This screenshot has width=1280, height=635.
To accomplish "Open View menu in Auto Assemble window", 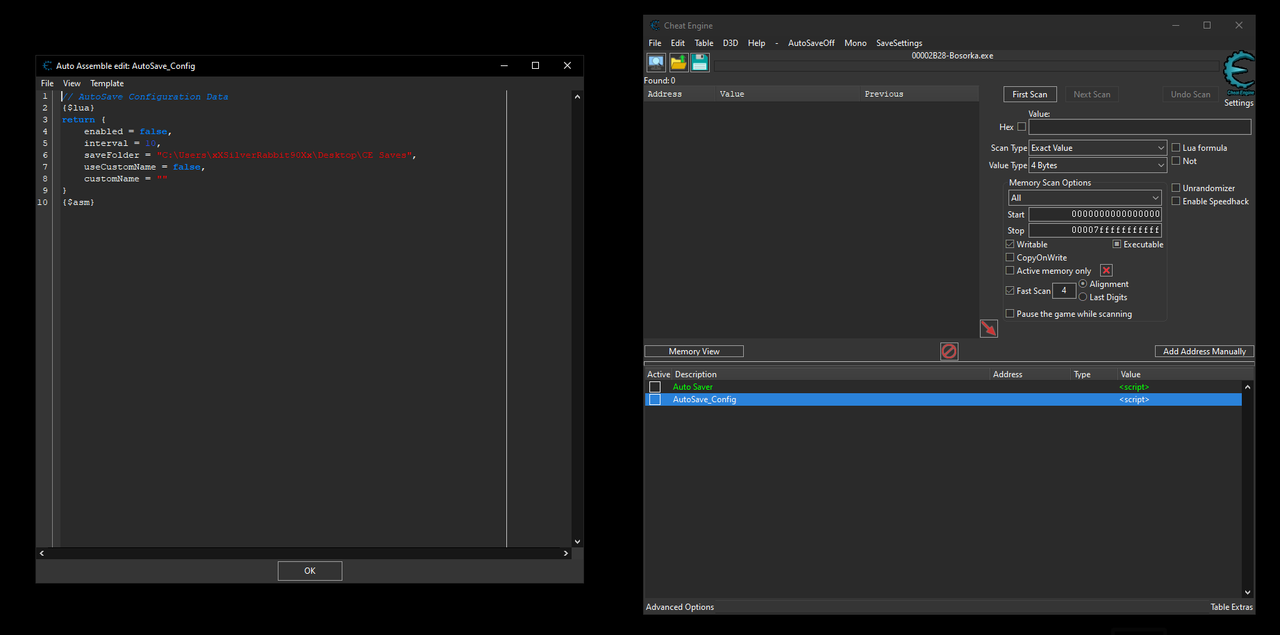I will tap(72, 84).
